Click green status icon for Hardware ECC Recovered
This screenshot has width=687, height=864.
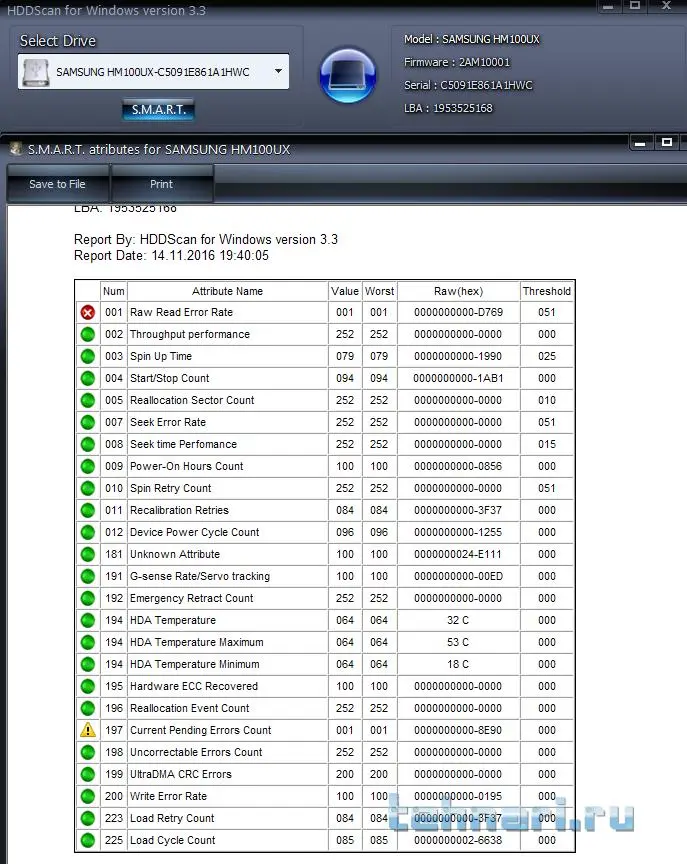point(88,687)
